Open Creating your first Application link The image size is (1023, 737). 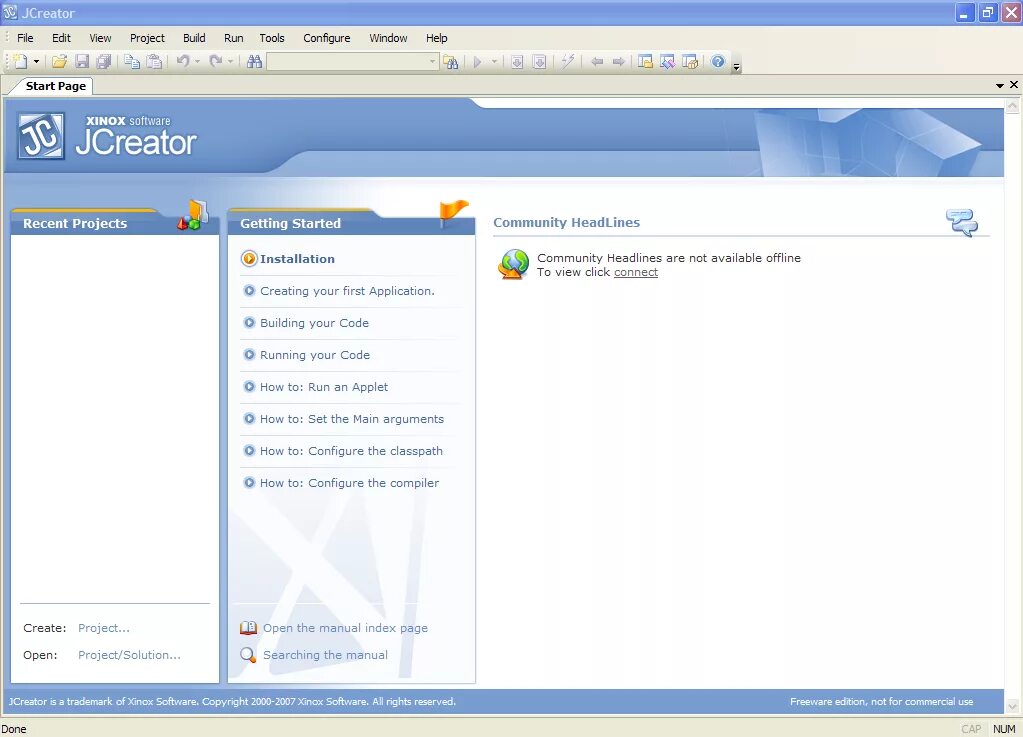(x=347, y=291)
